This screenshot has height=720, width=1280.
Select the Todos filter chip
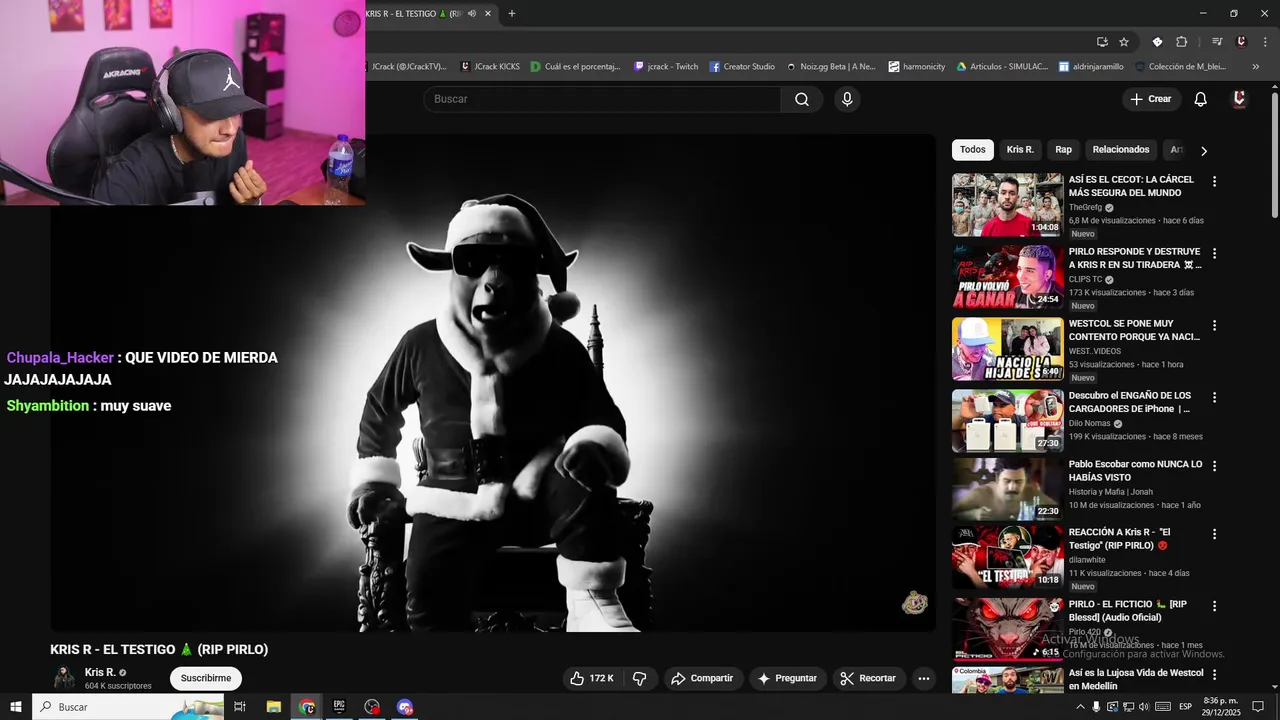973,150
